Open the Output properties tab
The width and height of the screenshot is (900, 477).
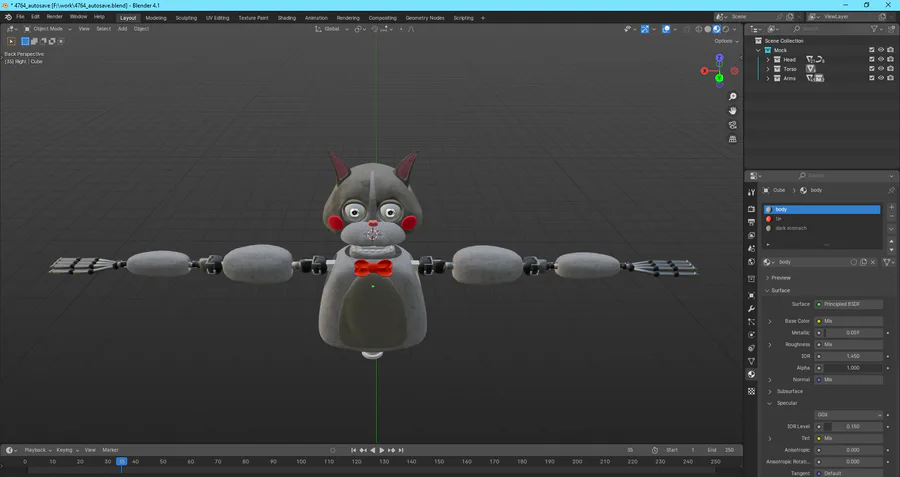(x=751, y=222)
